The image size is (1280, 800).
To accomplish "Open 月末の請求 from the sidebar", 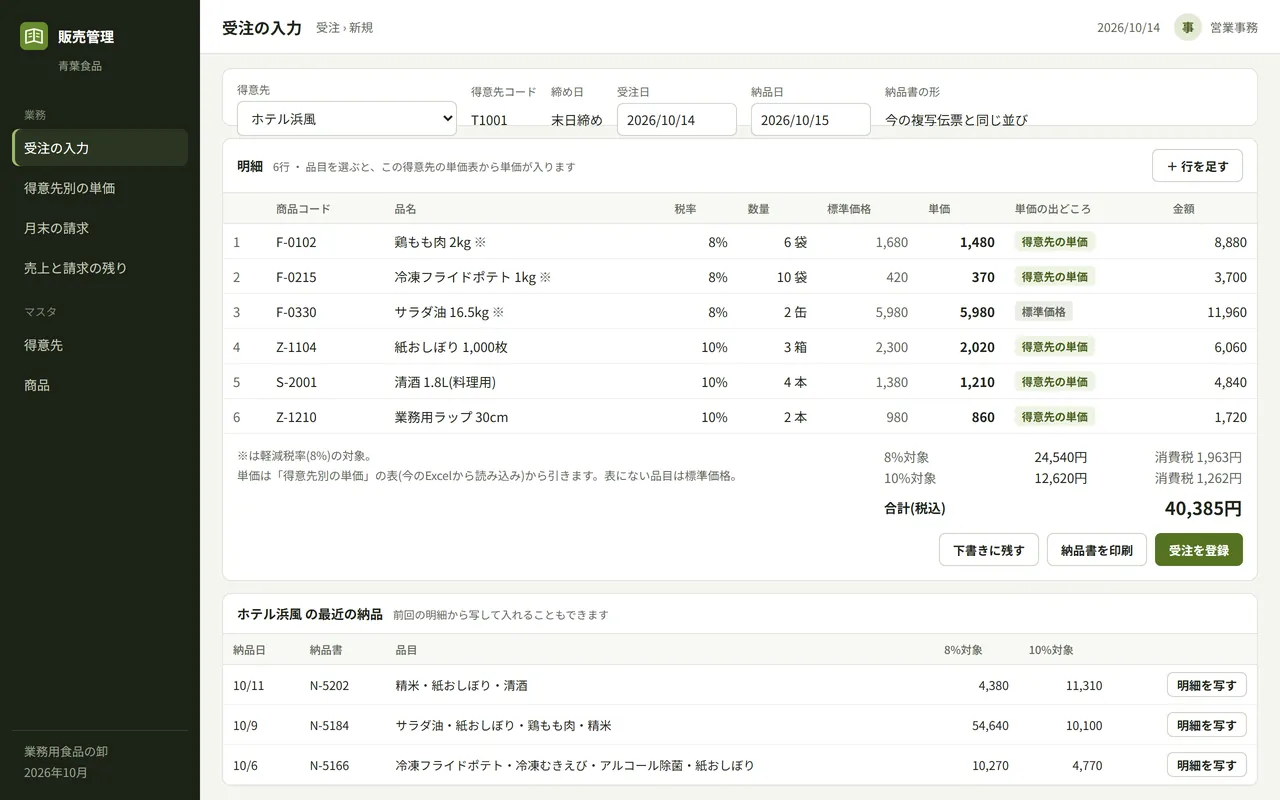I will (100, 228).
